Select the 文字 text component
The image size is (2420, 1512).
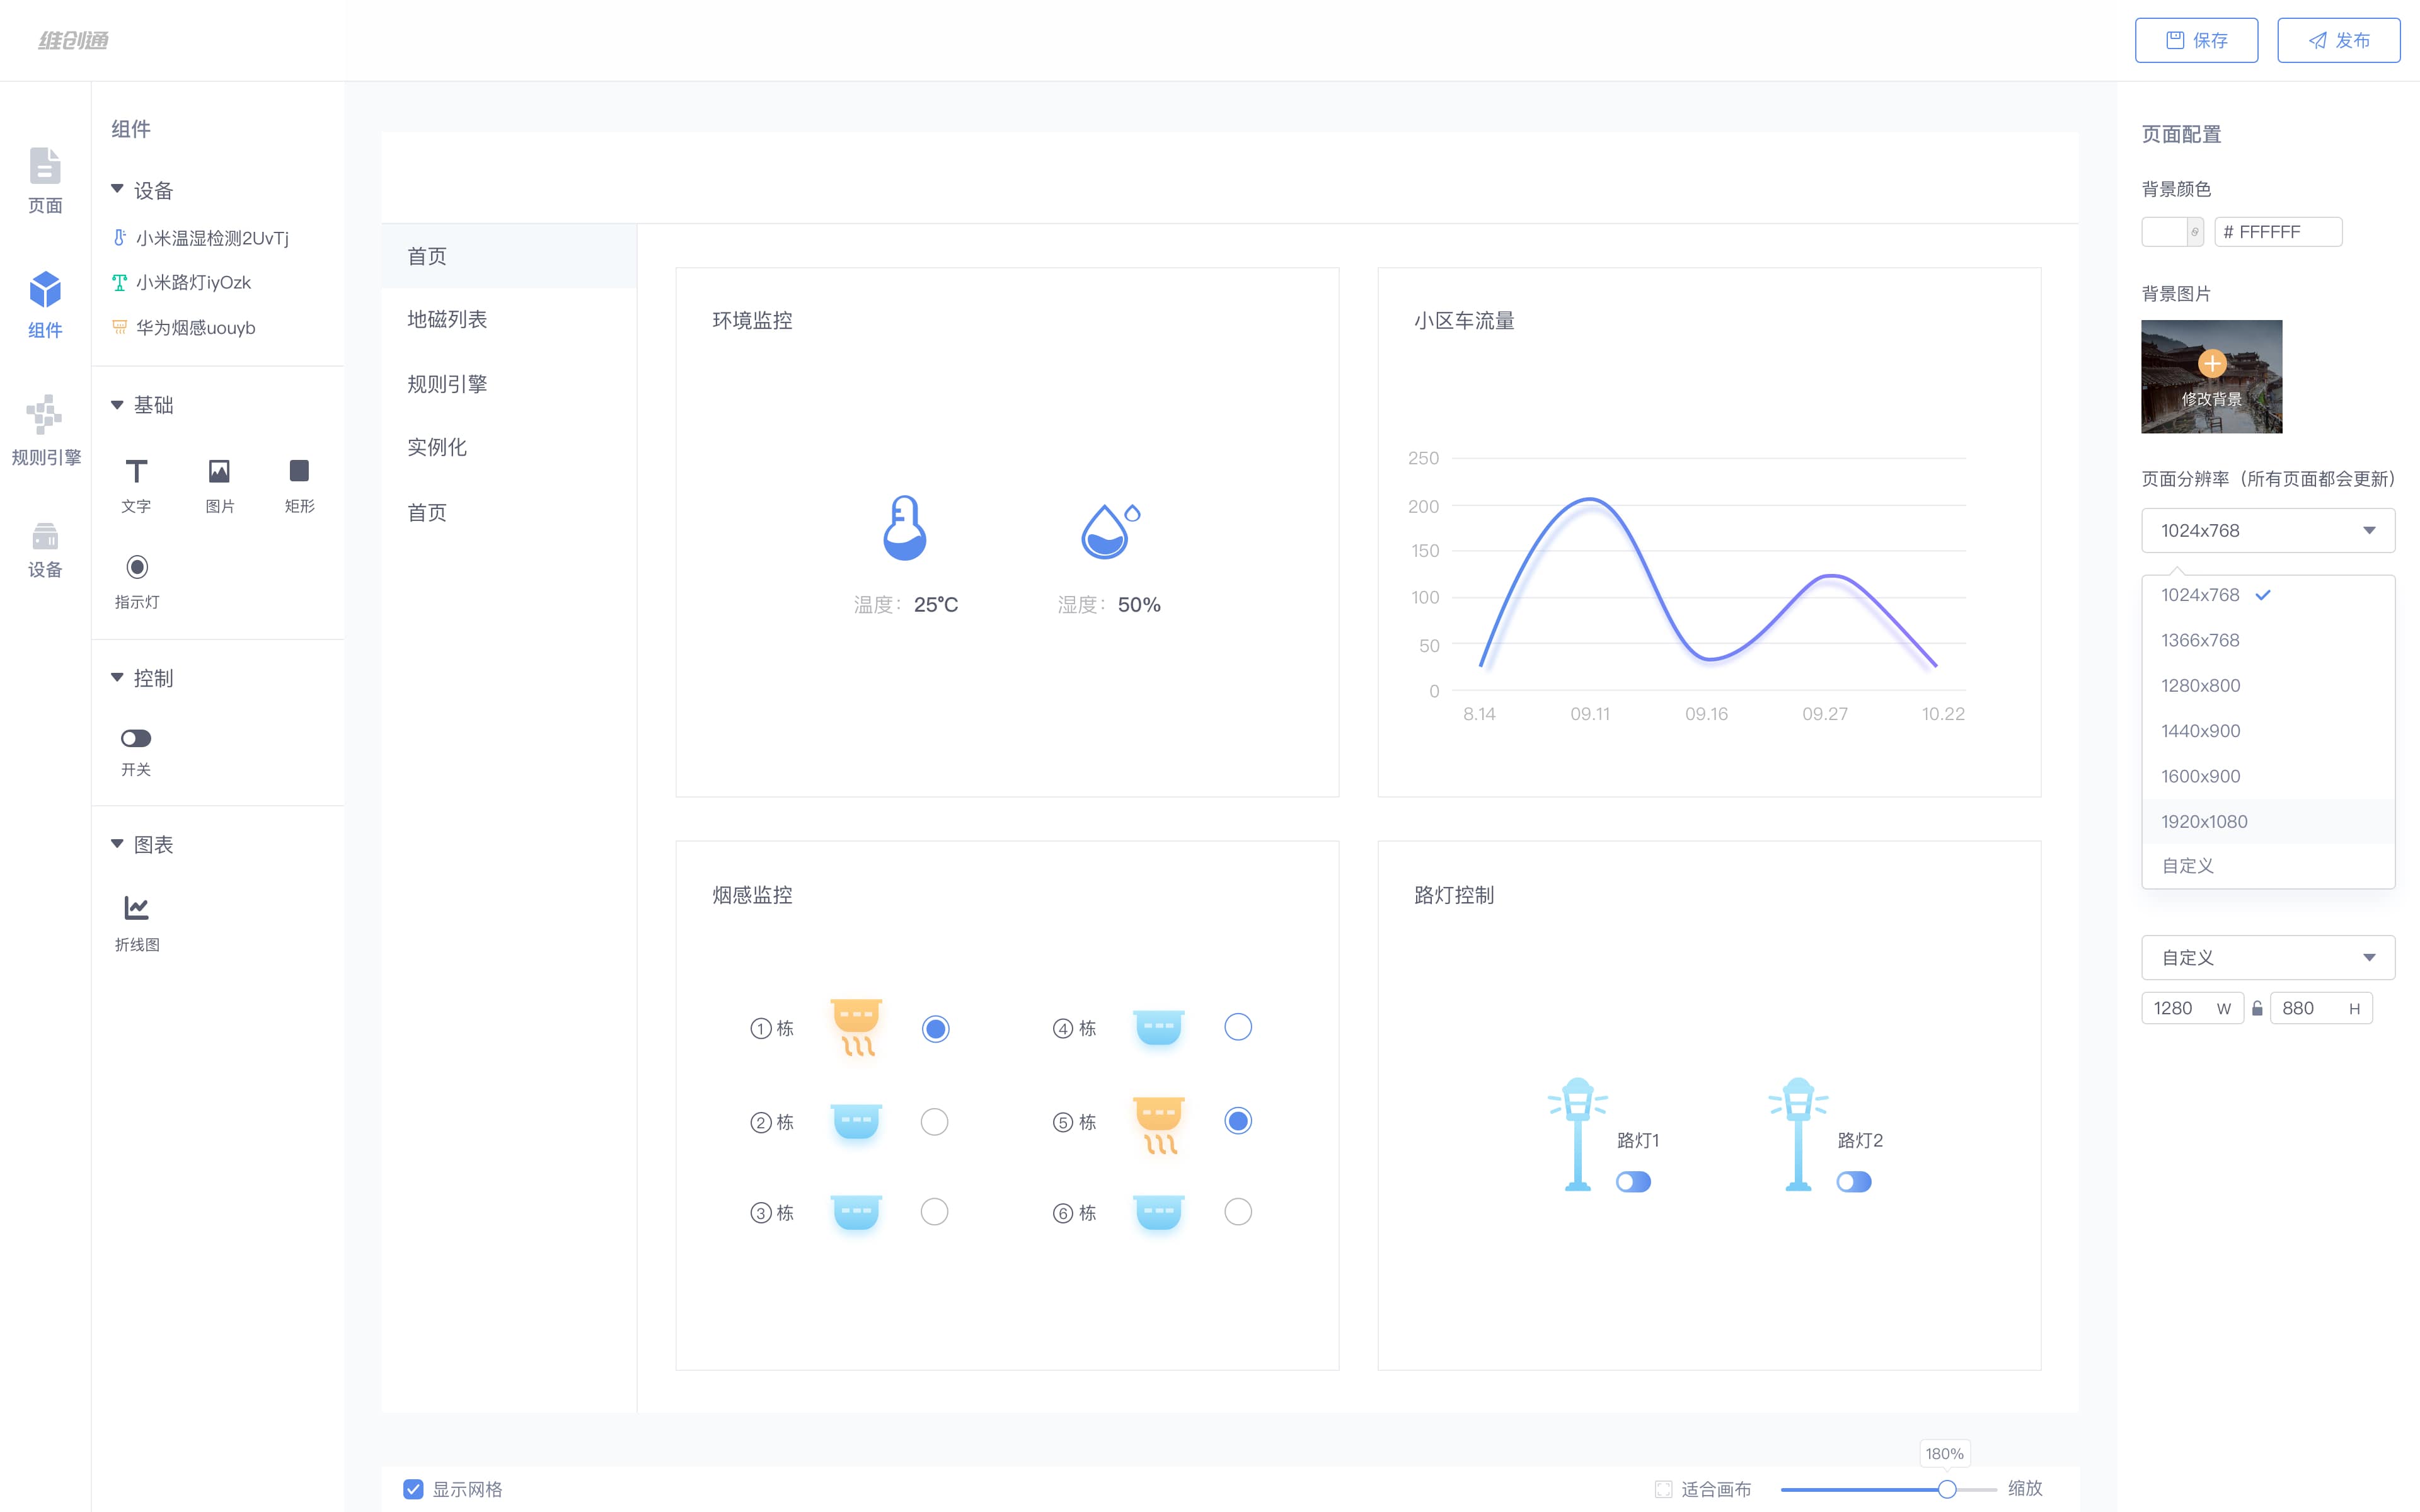(x=136, y=486)
